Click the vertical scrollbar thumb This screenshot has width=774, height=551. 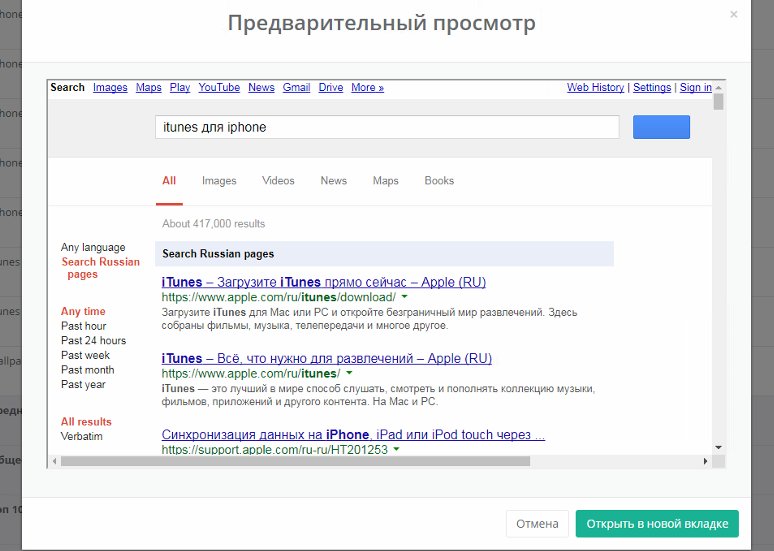click(719, 102)
